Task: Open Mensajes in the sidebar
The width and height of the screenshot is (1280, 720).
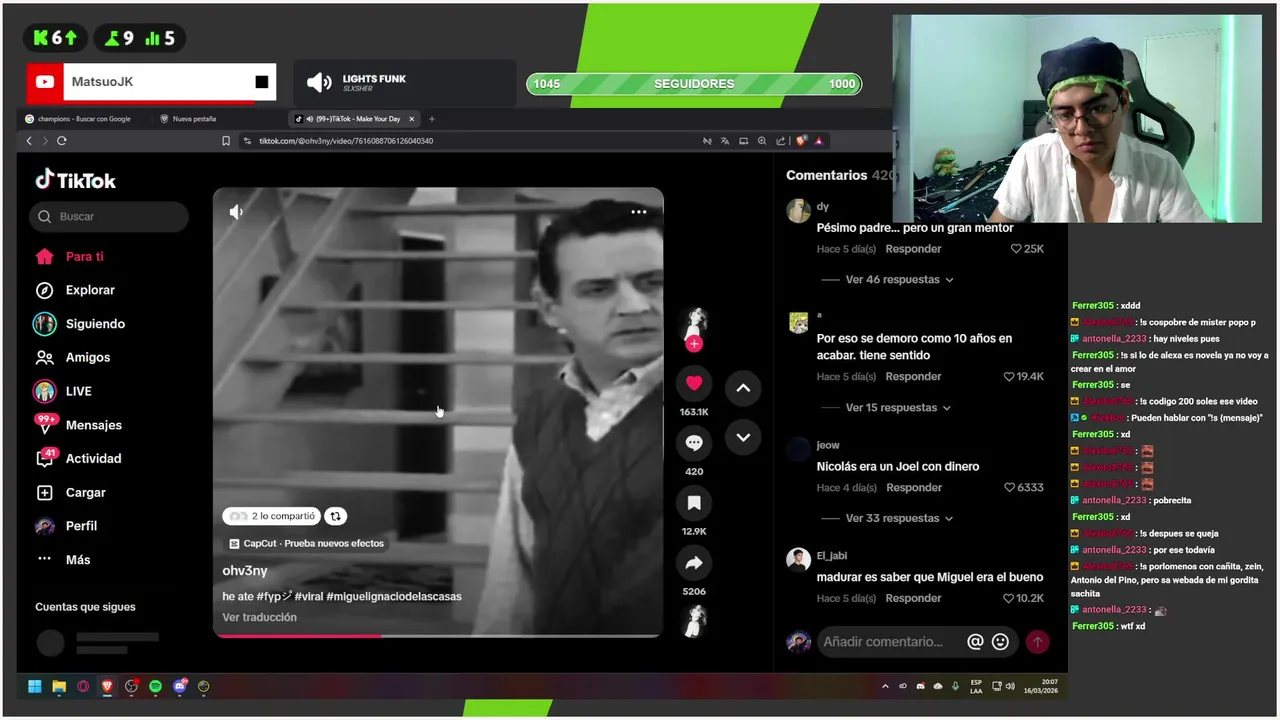Action: [x=78, y=425]
